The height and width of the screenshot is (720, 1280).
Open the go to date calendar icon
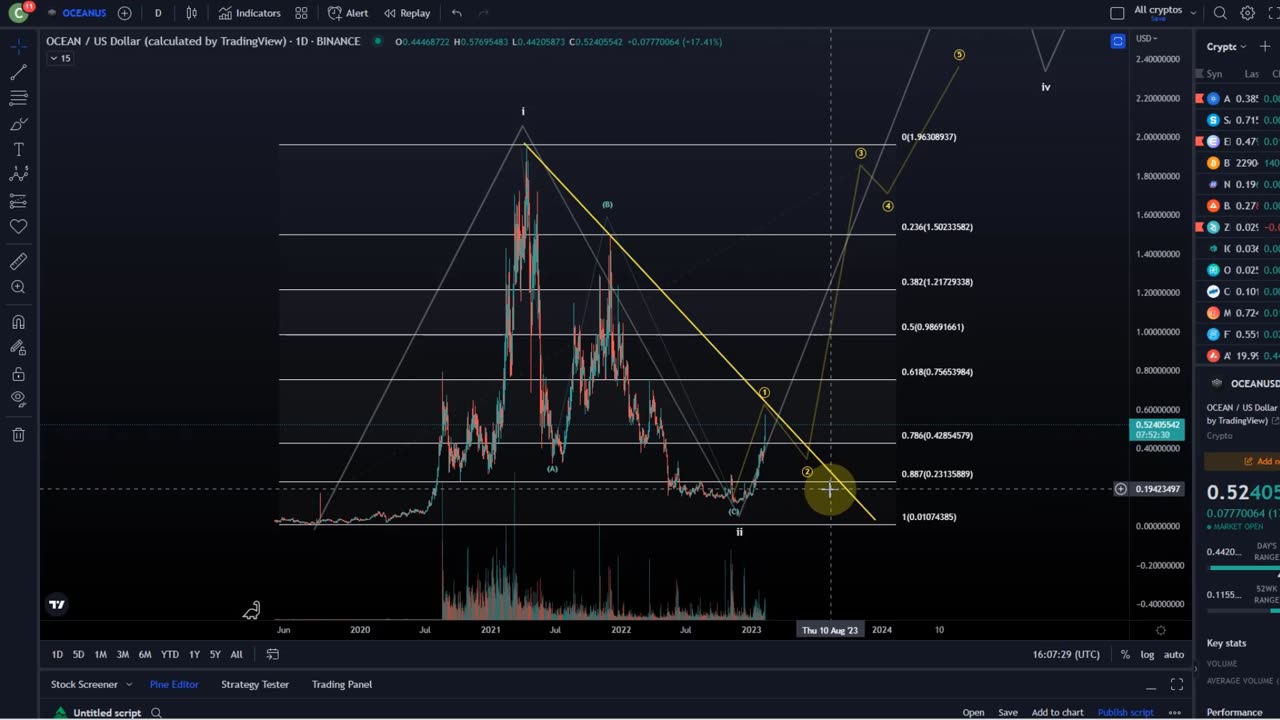(272, 654)
